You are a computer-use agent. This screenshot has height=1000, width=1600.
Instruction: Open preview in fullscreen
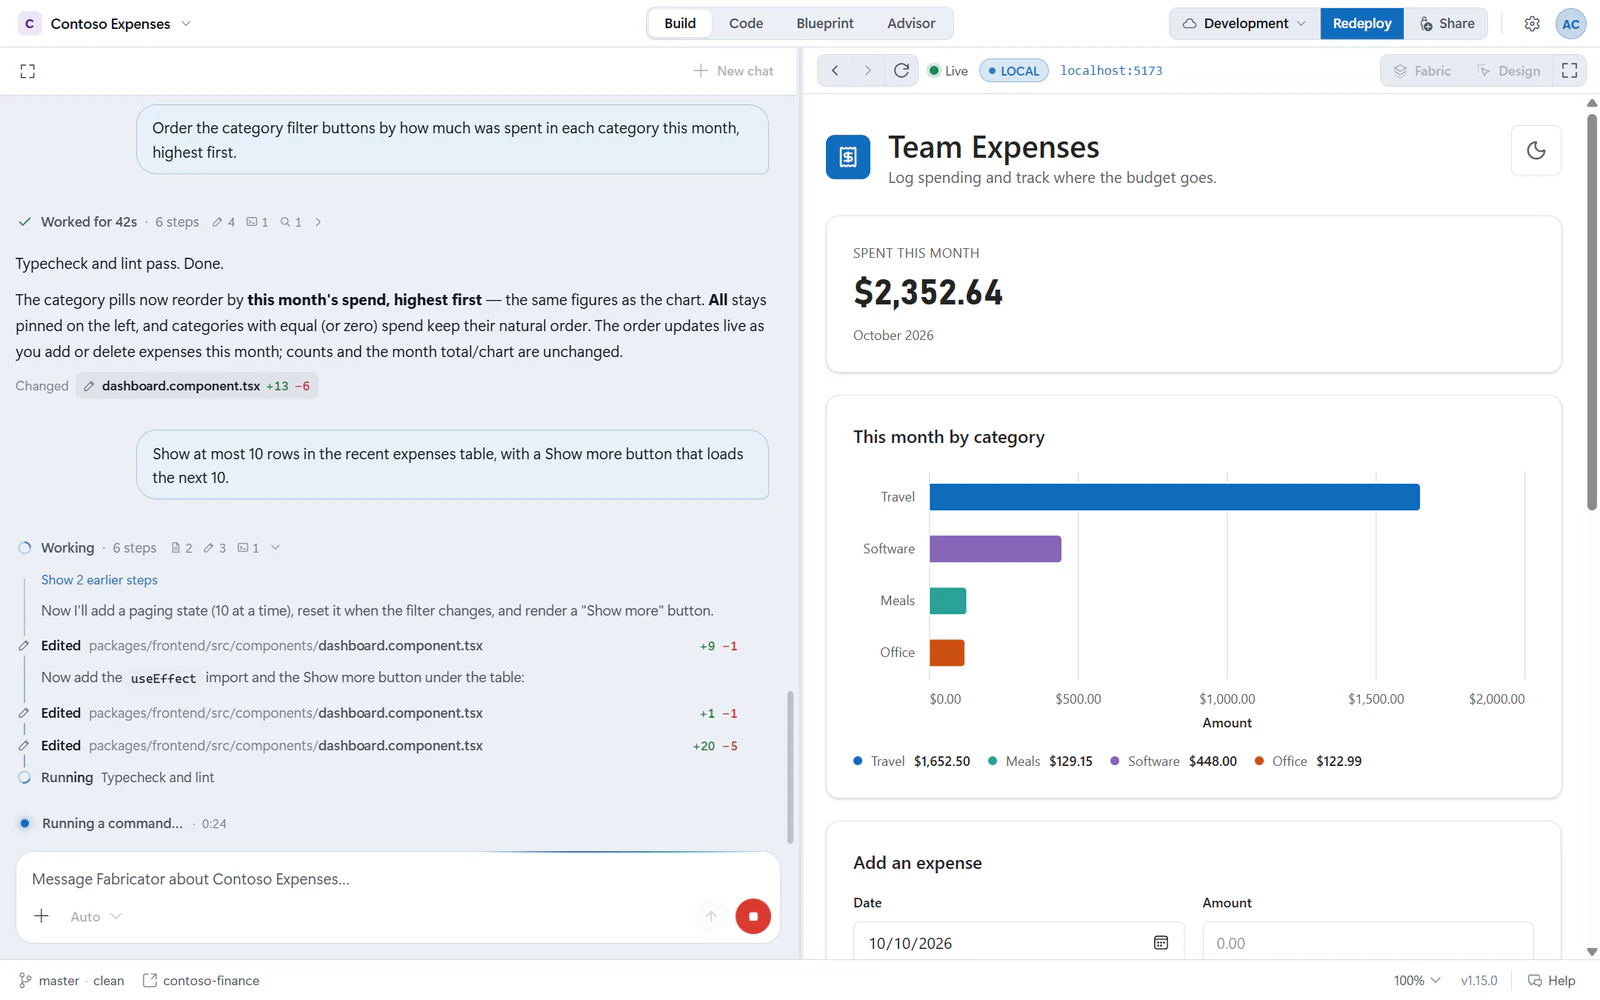tap(1569, 70)
